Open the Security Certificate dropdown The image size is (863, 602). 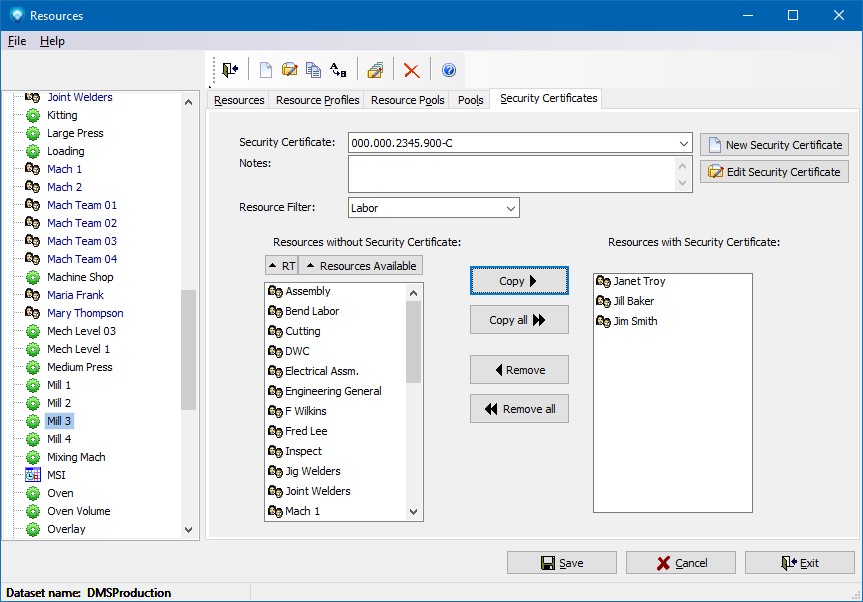pos(683,144)
